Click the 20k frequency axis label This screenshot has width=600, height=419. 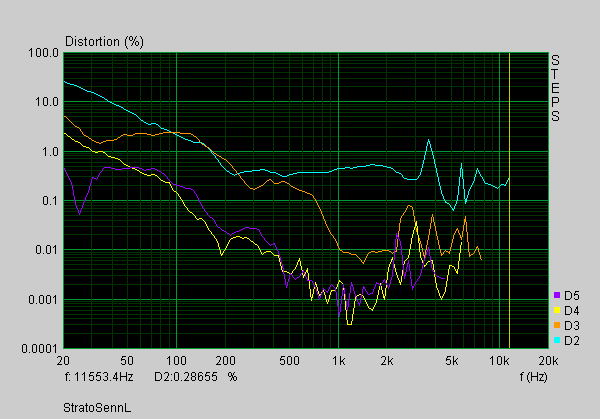(x=548, y=361)
